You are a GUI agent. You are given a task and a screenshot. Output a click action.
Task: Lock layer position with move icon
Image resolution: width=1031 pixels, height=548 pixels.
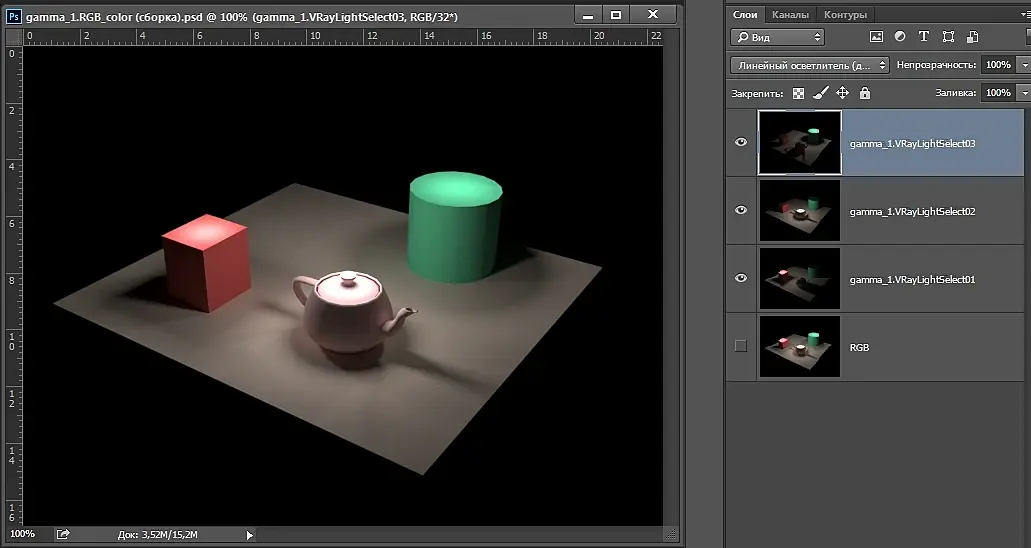click(842, 93)
